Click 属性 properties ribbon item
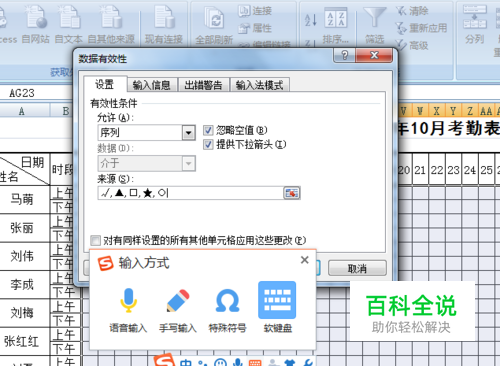Viewport: 500px width, 366px height. point(255,28)
